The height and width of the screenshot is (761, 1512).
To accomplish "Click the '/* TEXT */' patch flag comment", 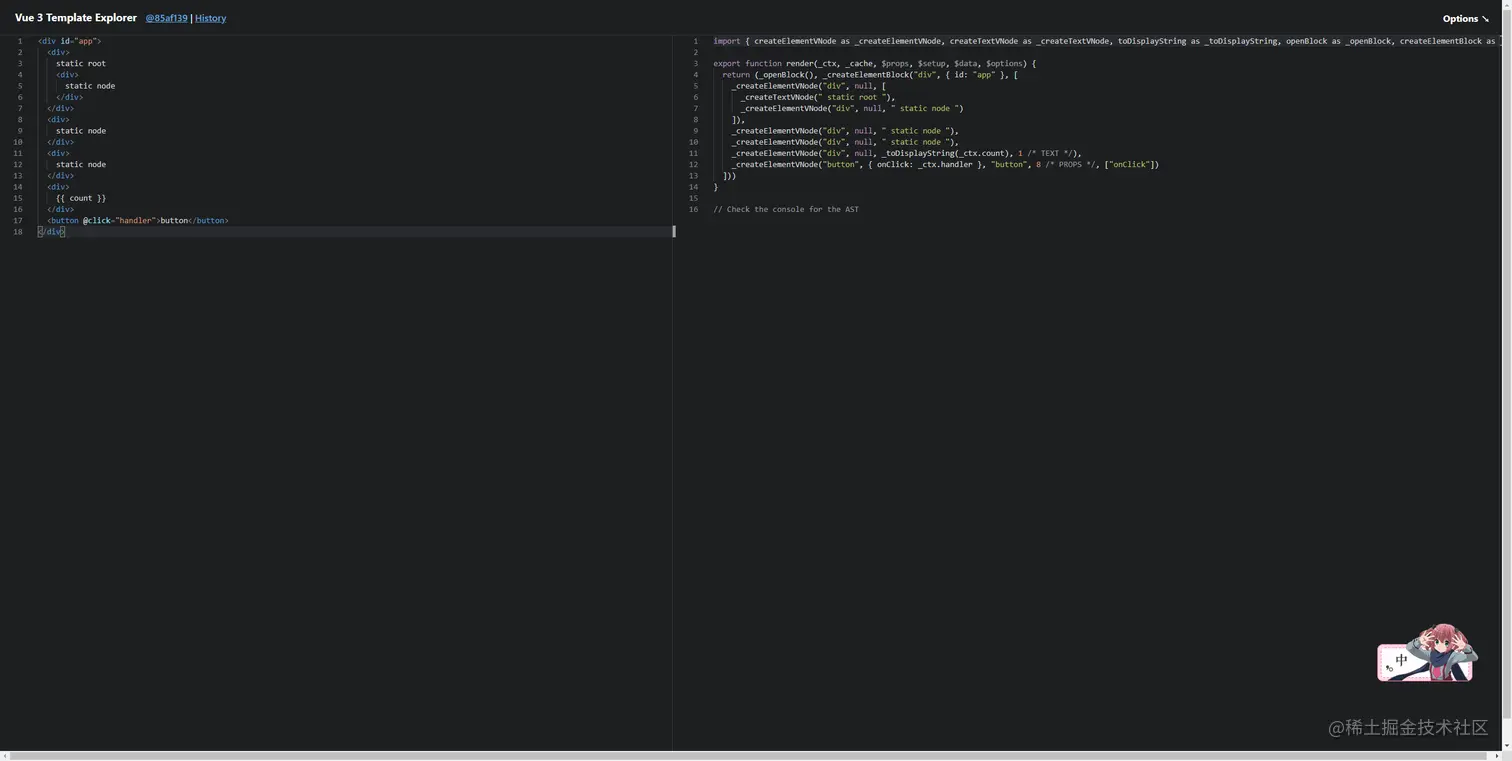I will [x=1050, y=153].
